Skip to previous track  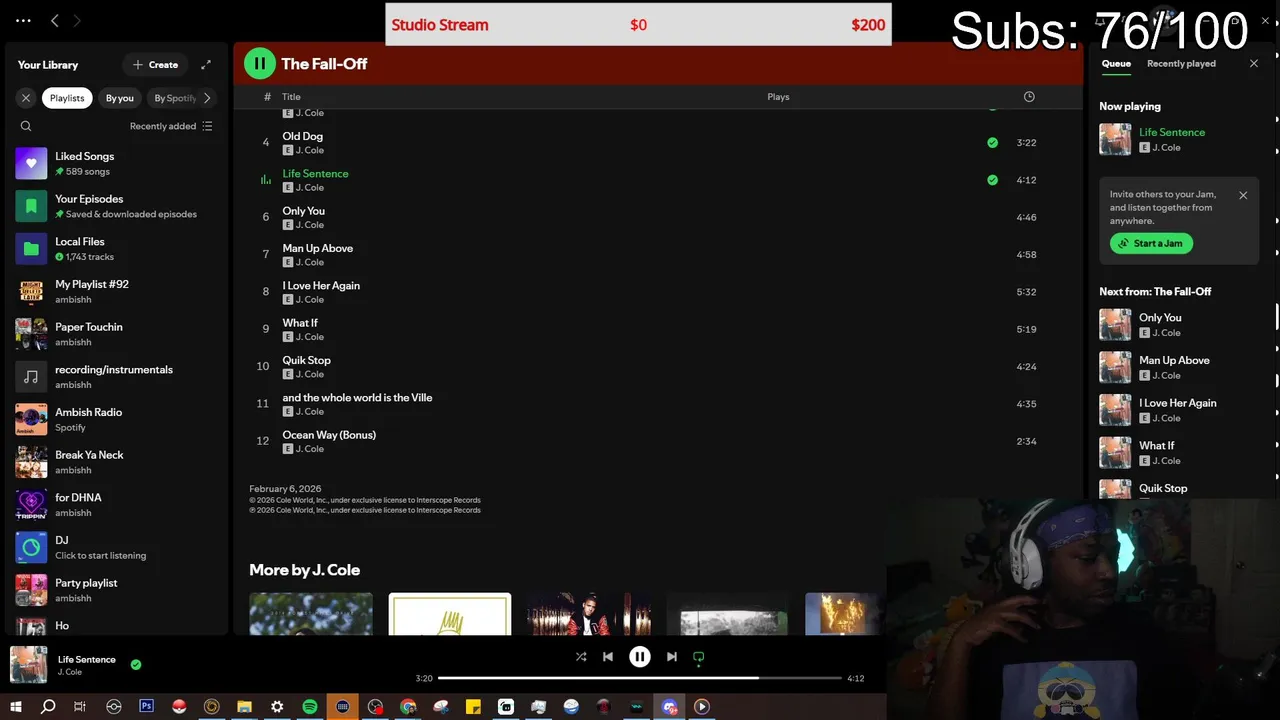(x=608, y=657)
